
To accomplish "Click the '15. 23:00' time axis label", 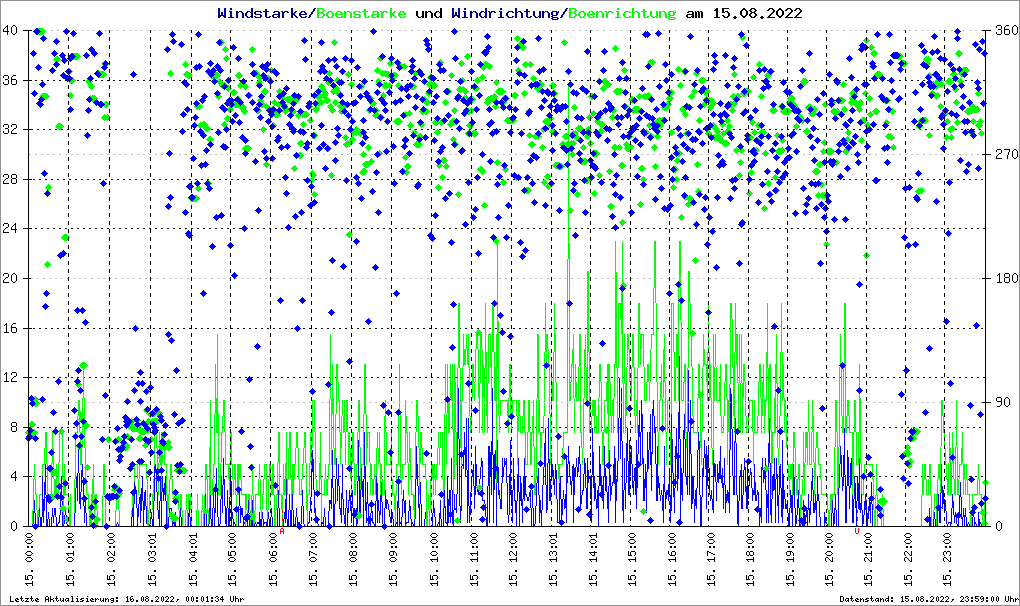I will (949, 562).
